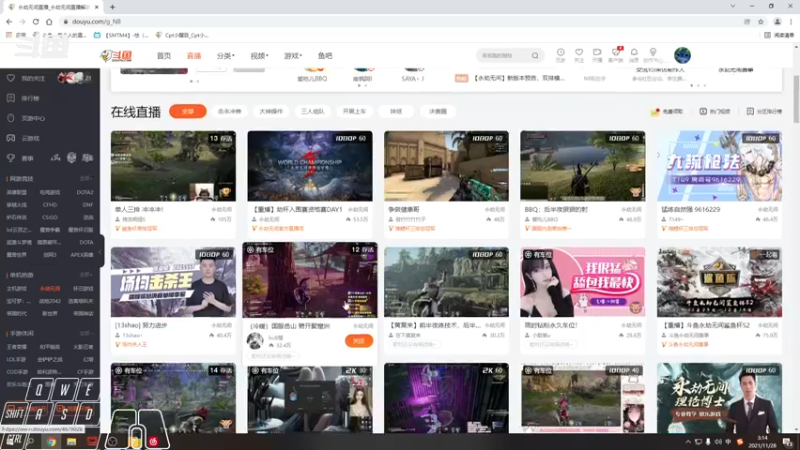Image resolution: width=800 pixels, height=450 pixels.
Task: Open the 九流枪法 stream thumbnail
Action: click(719, 166)
